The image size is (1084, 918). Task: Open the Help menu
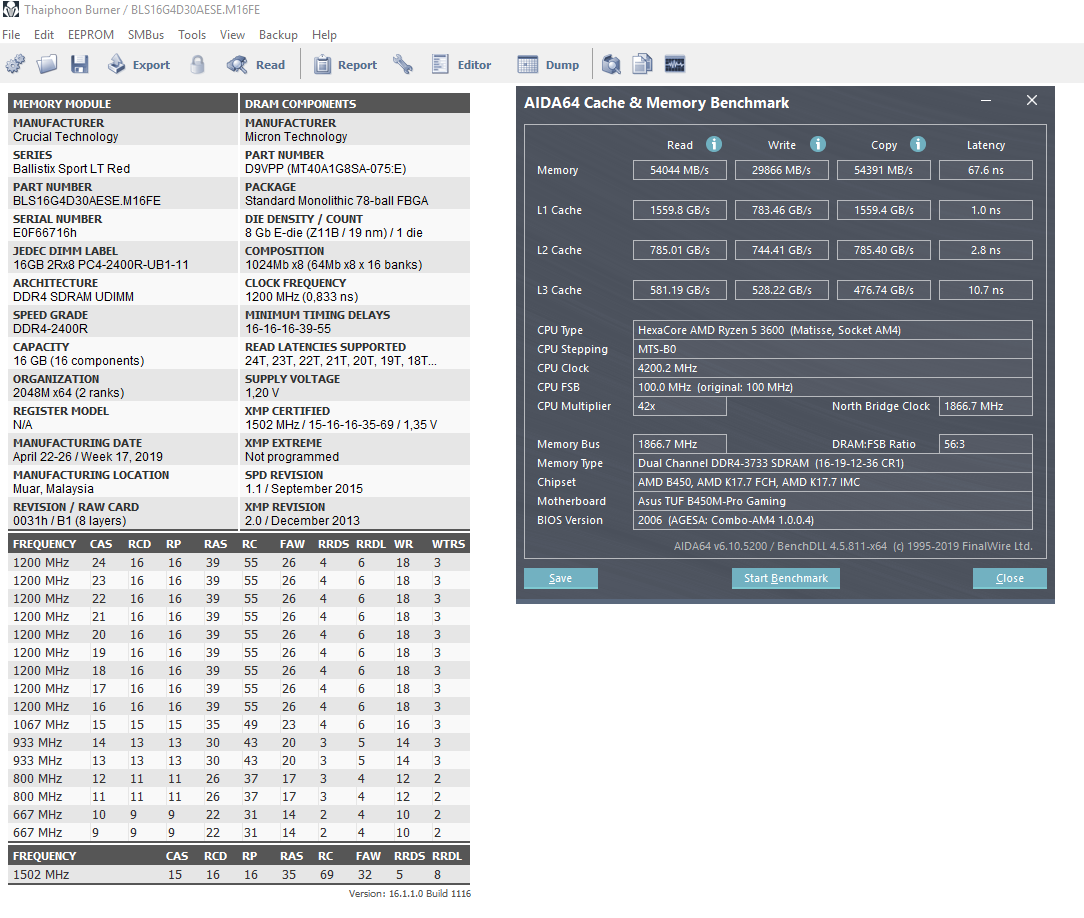click(324, 35)
